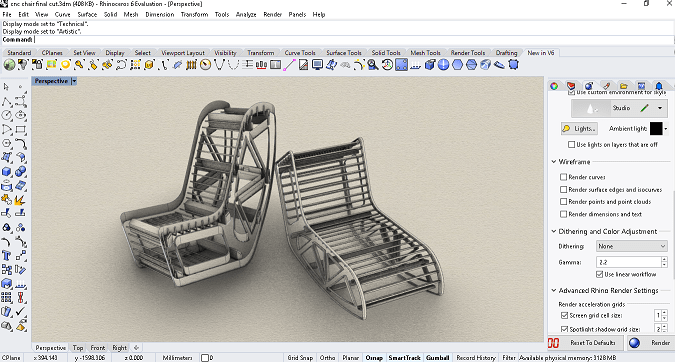This screenshot has height=362, width=675.
Task: Uncheck Screen grid cell size checkbox
Action: tap(564, 316)
